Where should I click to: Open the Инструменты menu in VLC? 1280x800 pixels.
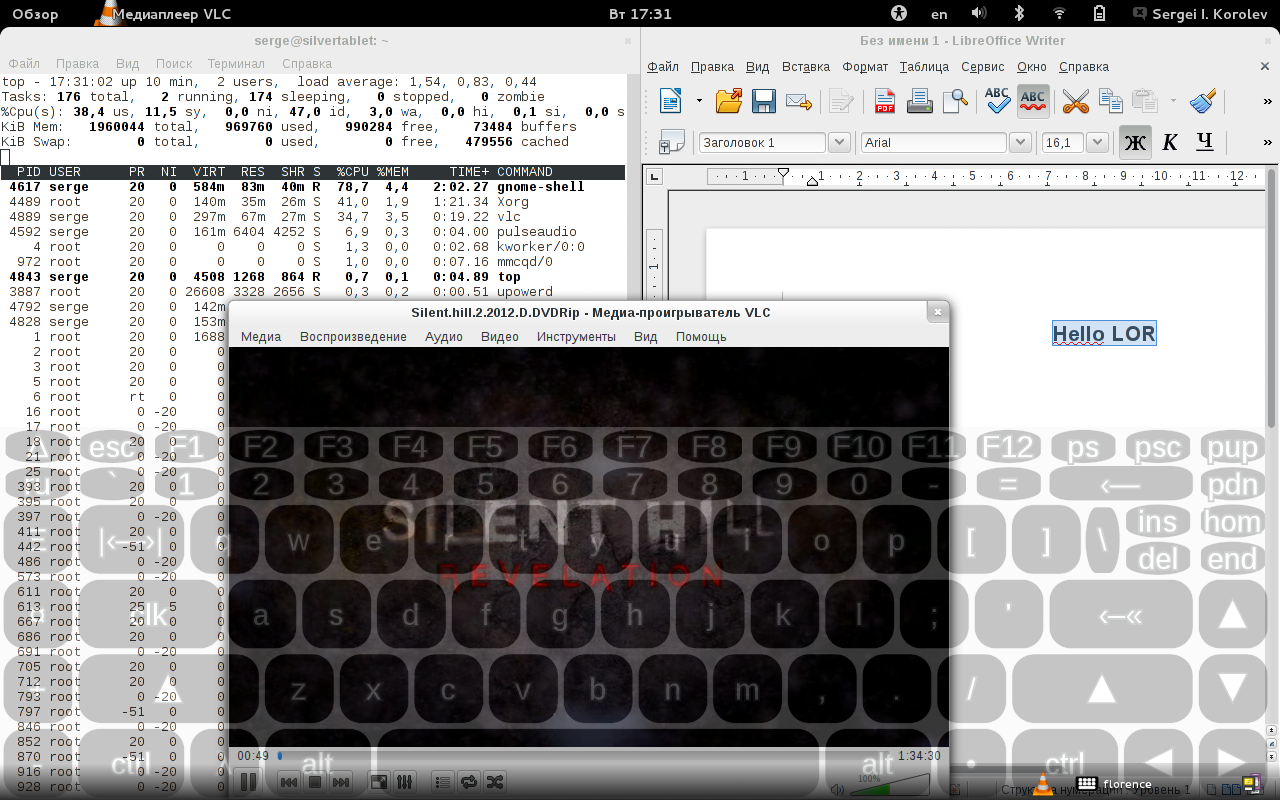click(x=576, y=336)
